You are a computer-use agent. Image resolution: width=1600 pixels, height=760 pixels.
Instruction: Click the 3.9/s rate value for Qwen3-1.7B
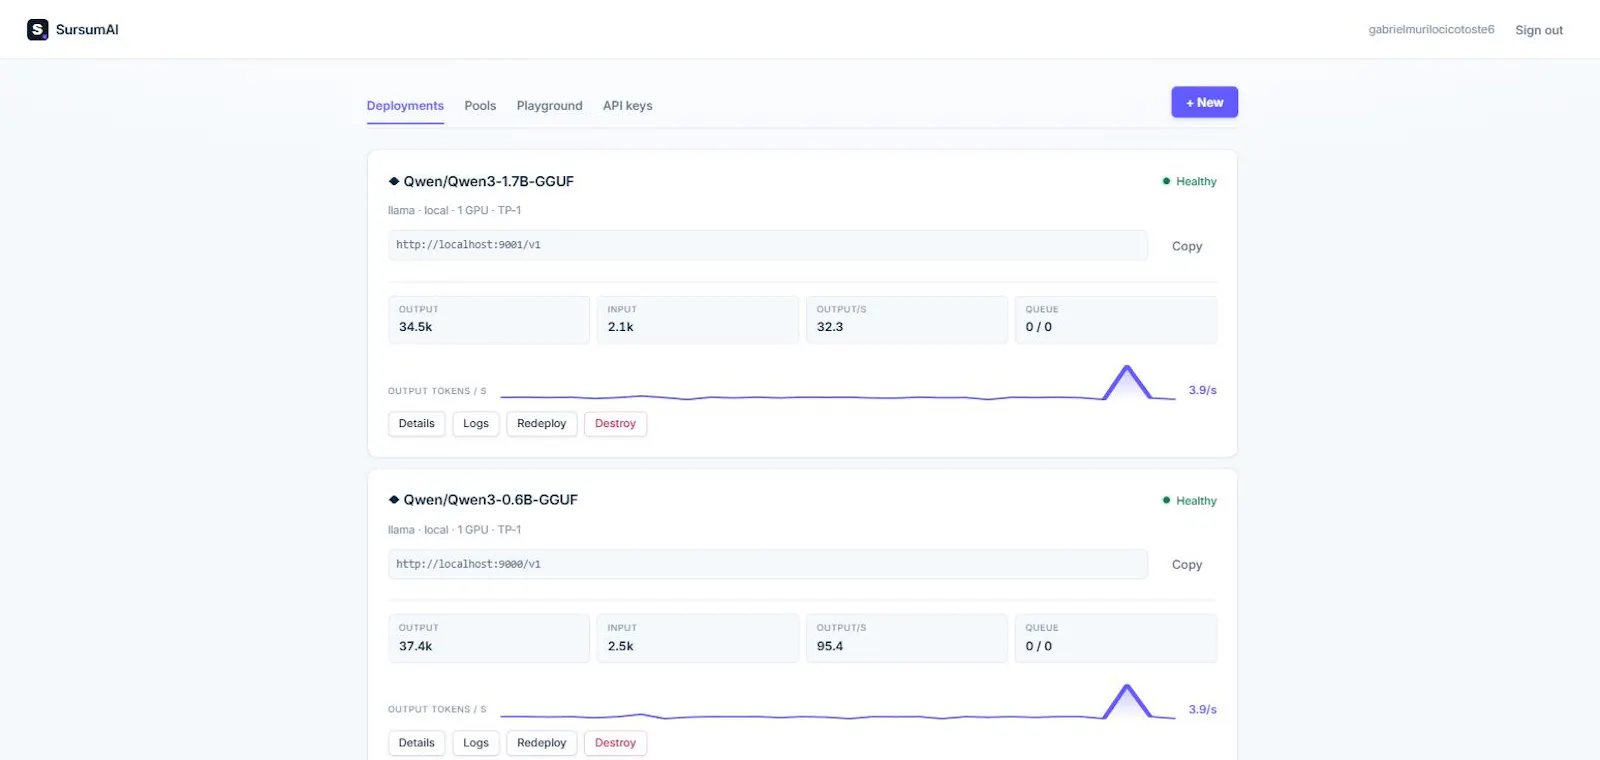point(1202,391)
